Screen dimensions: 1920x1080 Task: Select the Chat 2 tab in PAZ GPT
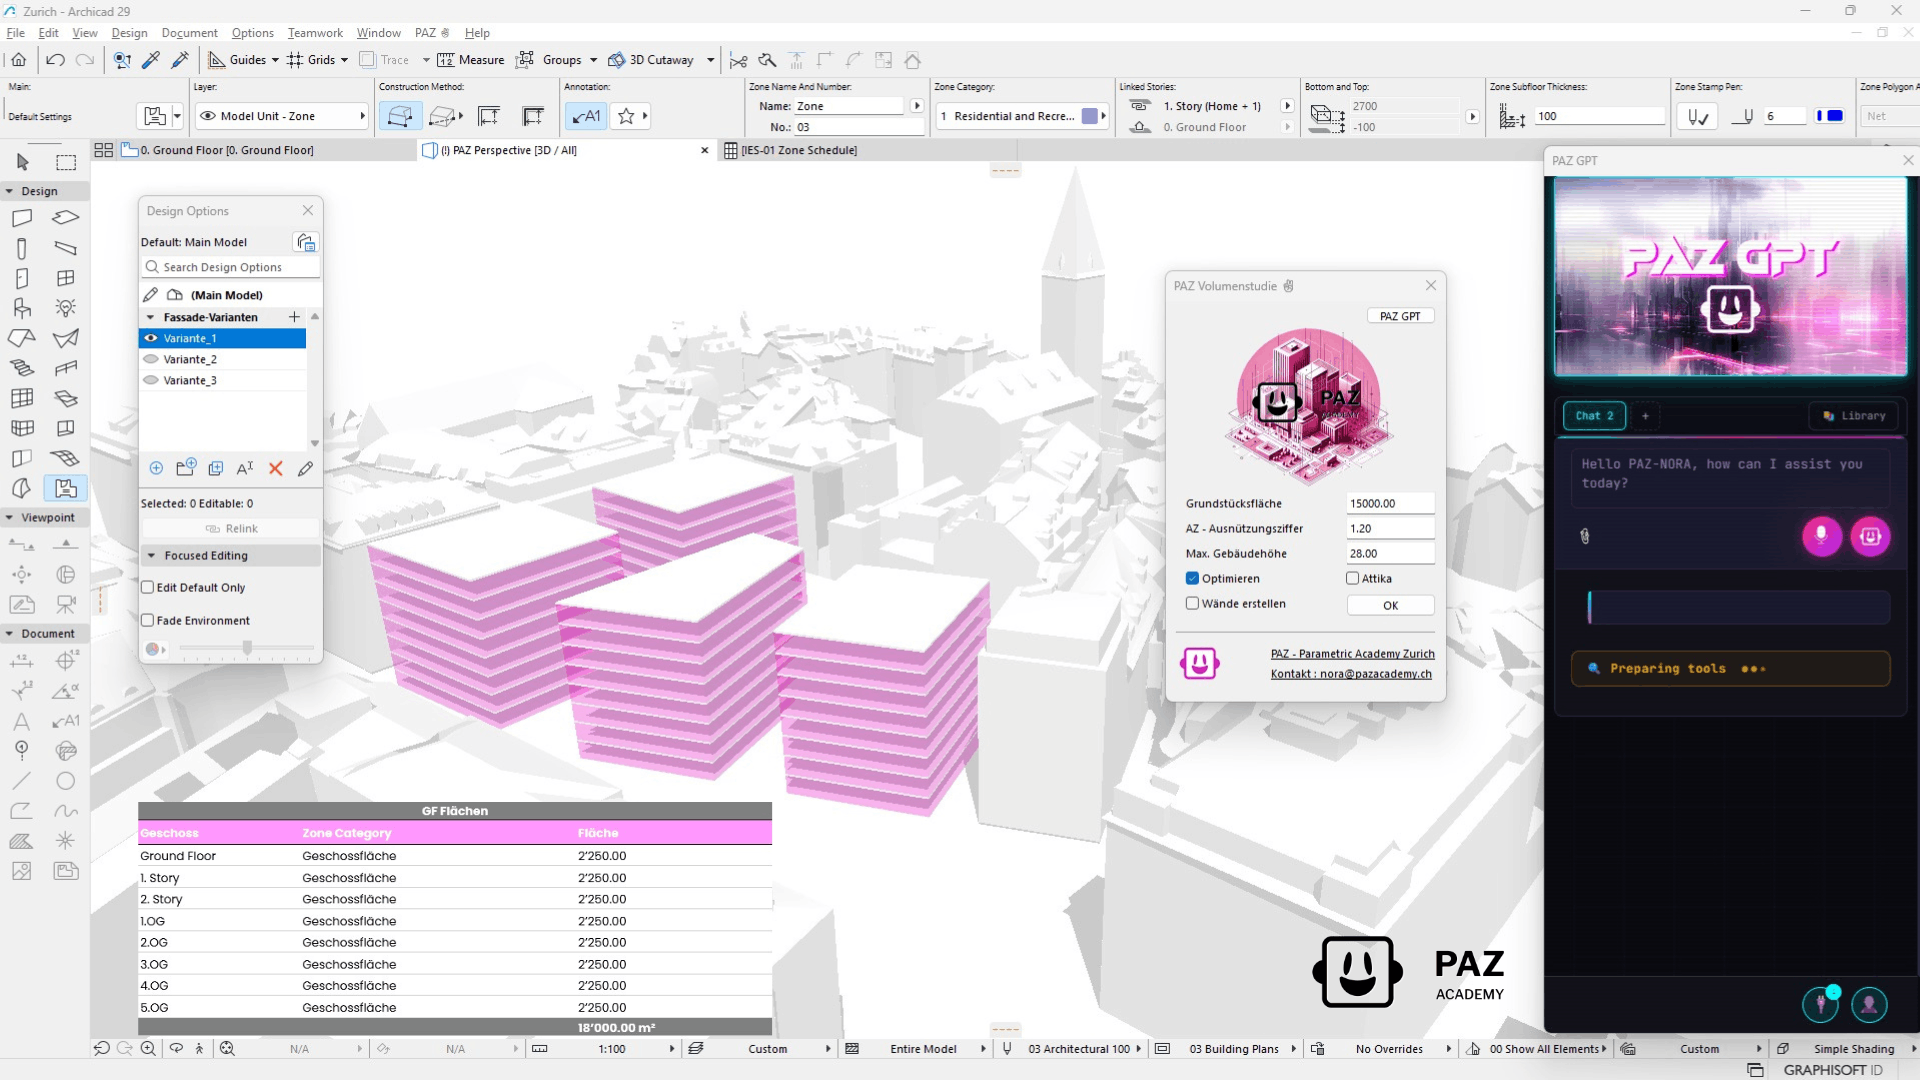click(1594, 416)
